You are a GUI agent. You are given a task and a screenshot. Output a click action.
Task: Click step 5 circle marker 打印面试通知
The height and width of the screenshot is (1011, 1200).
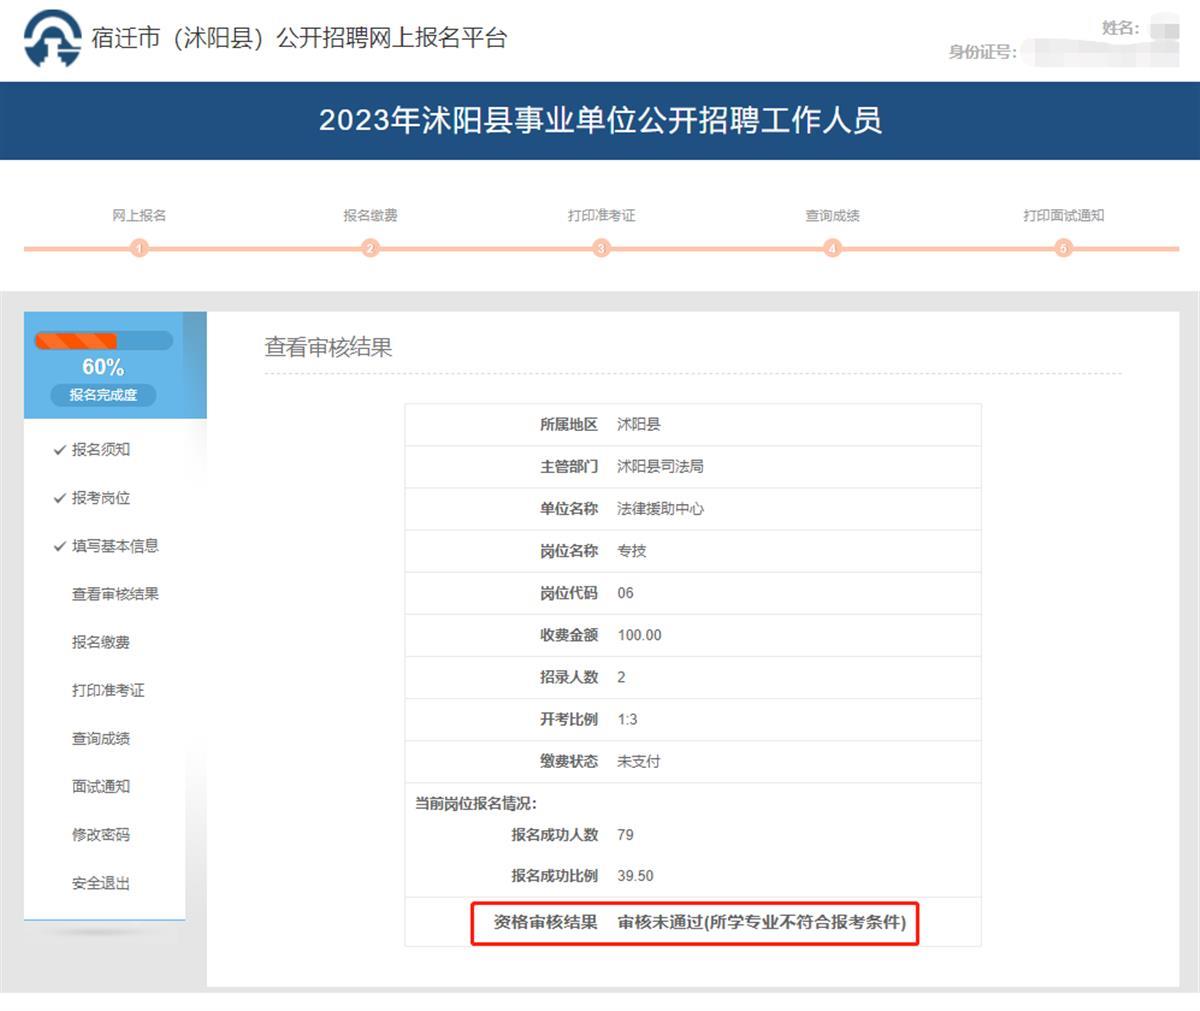click(1063, 248)
